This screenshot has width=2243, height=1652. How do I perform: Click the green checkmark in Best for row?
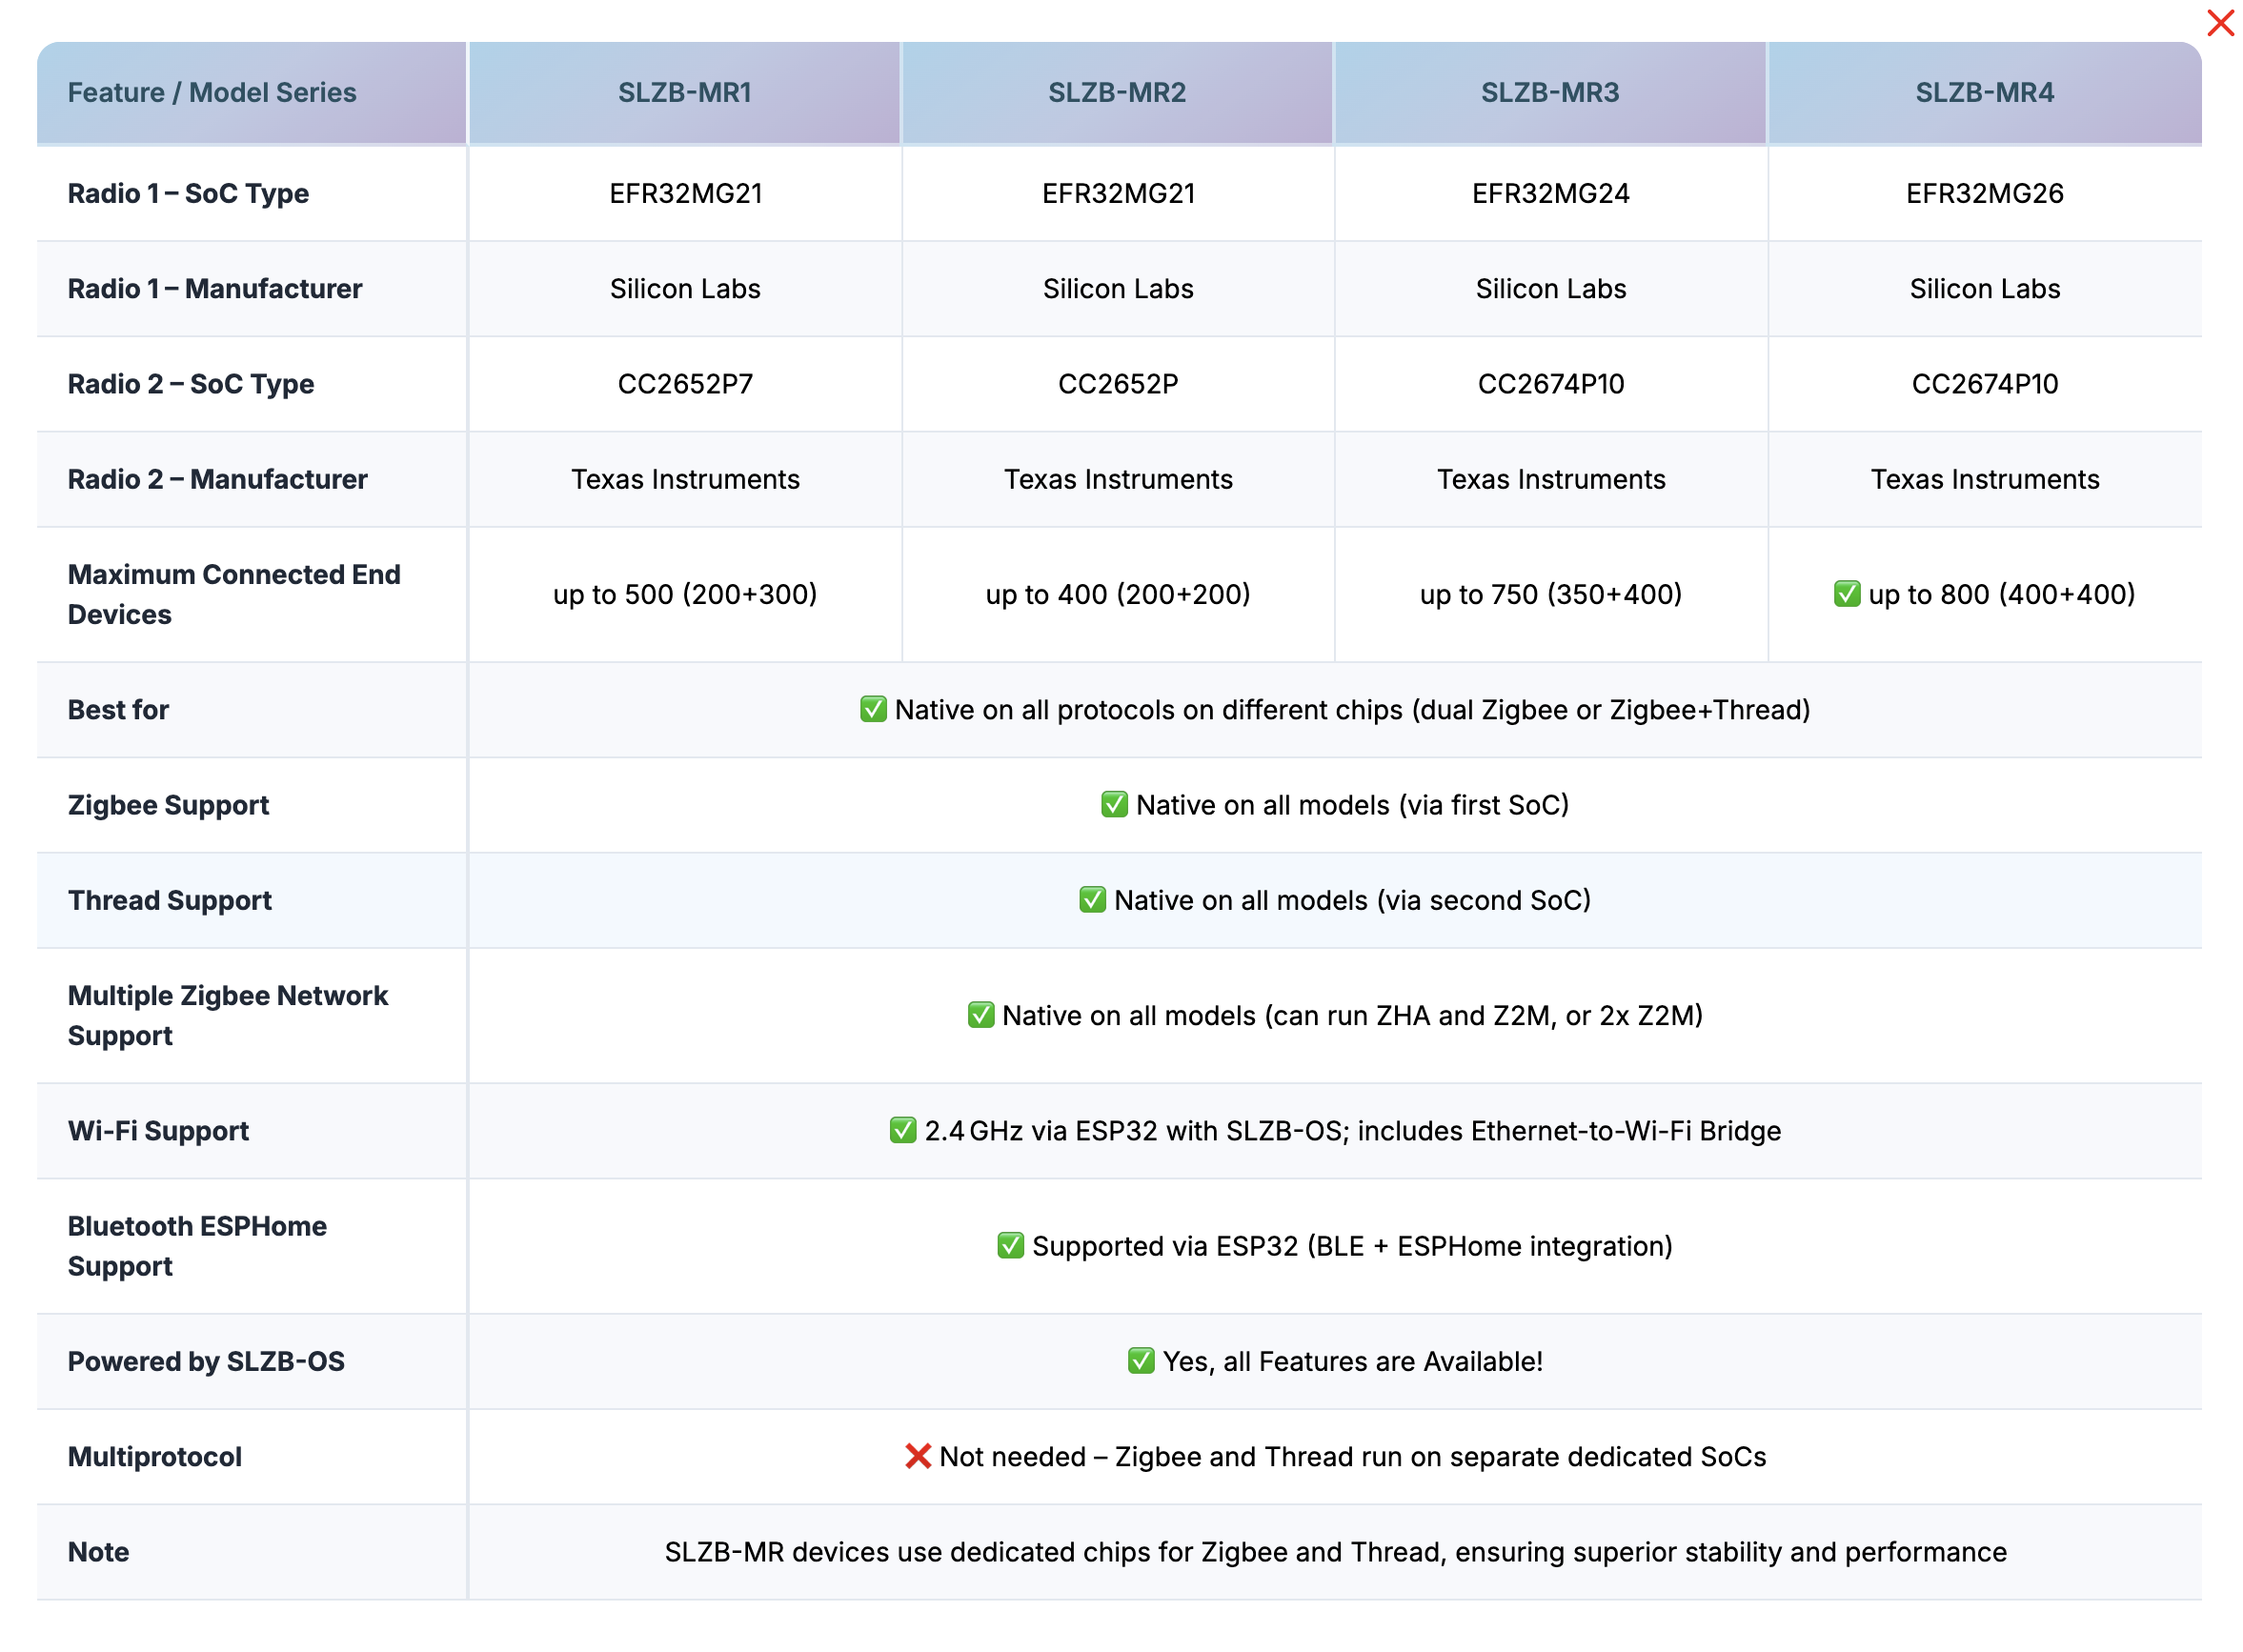pyautogui.click(x=873, y=710)
